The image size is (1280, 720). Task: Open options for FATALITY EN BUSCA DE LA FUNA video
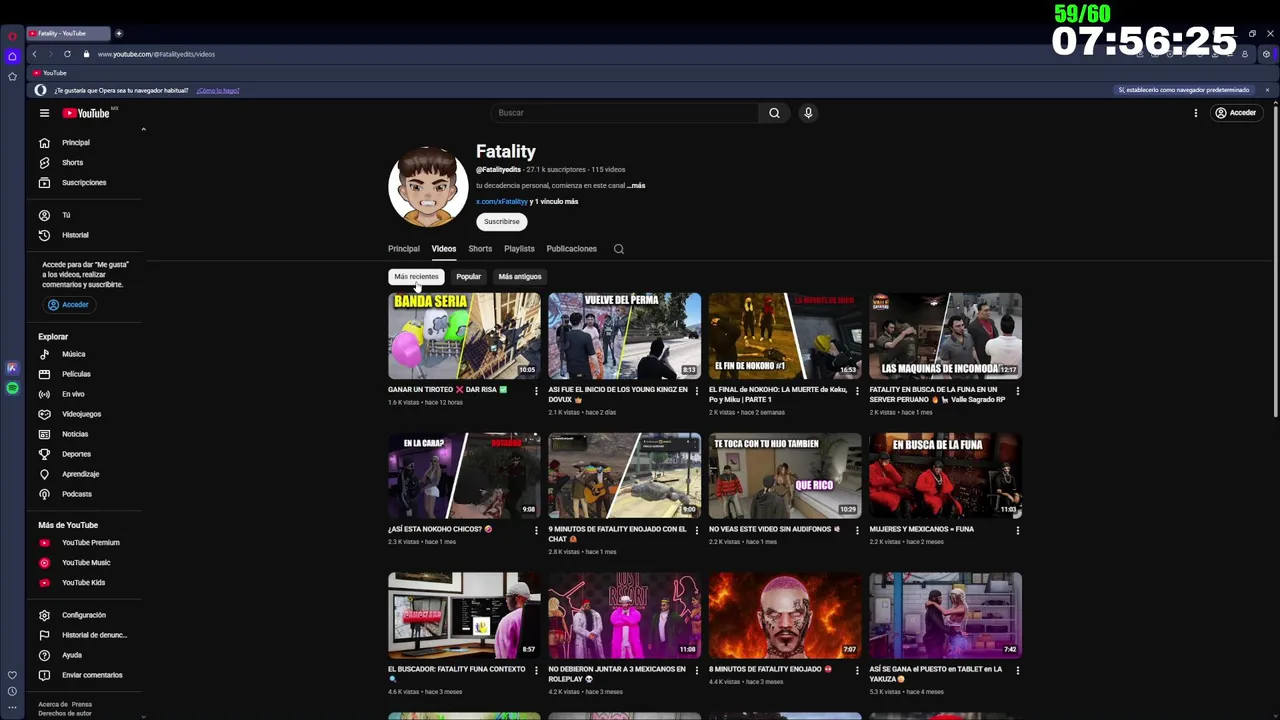pos(1018,391)
